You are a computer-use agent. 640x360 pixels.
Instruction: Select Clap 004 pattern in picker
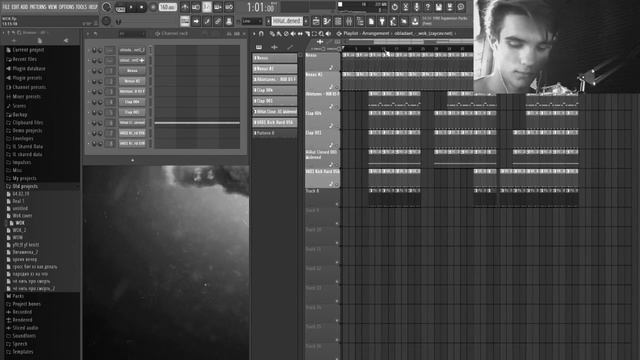click(x=275, y=90)
